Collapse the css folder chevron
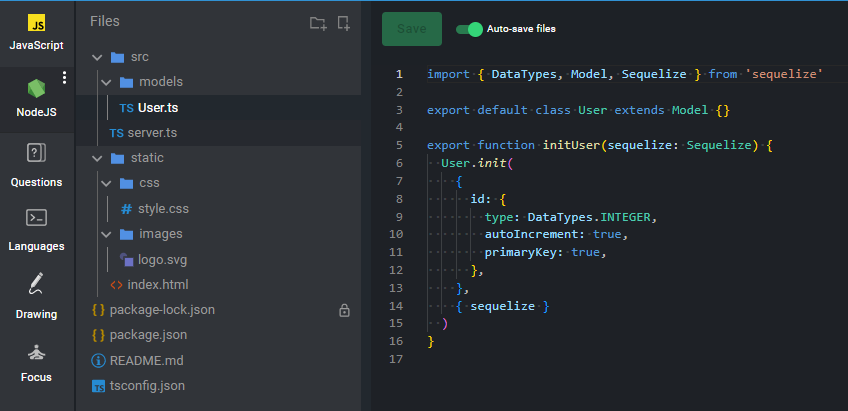 pyautogui.click(x=106, y=184)
